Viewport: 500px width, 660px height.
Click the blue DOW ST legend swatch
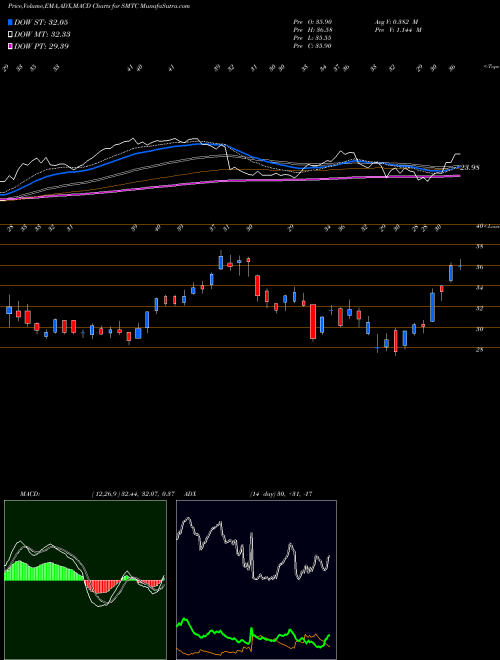click(x=10, y=22)
